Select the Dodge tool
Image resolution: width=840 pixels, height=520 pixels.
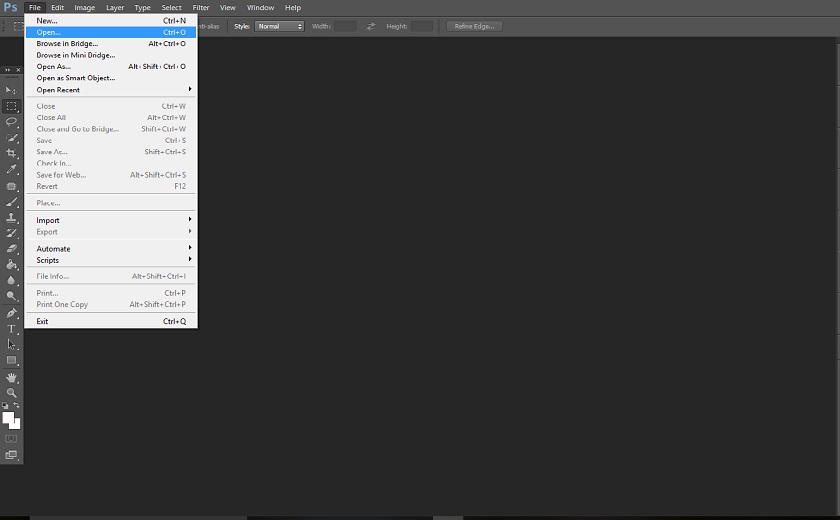click(x=11, y=296)
